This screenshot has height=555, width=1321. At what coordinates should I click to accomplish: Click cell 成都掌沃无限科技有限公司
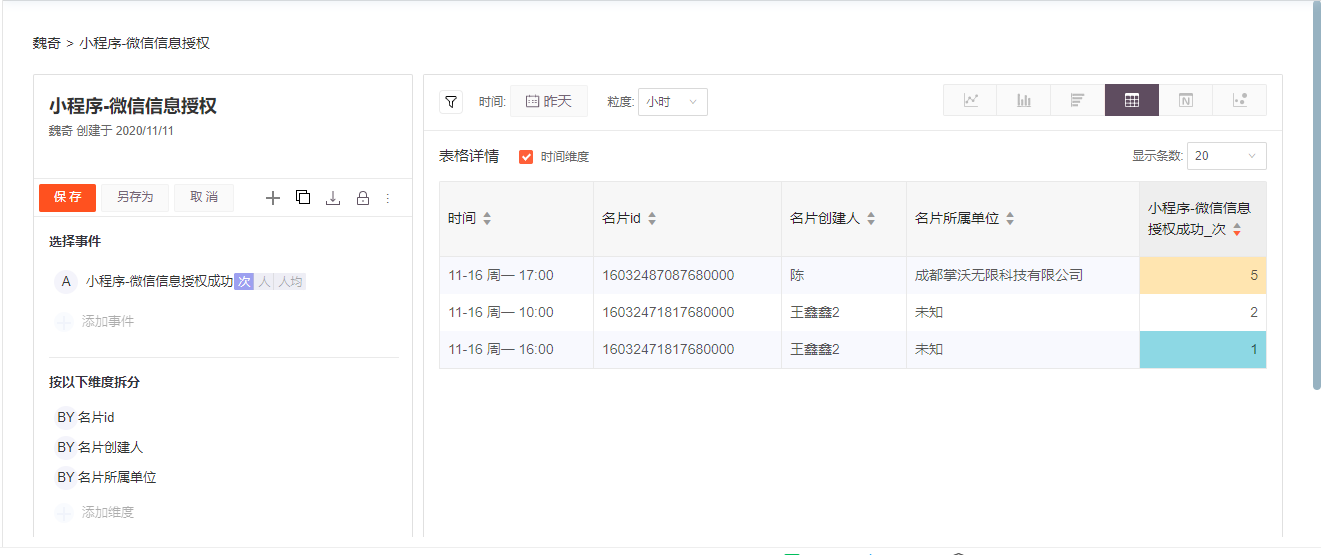click(1022, 275)
